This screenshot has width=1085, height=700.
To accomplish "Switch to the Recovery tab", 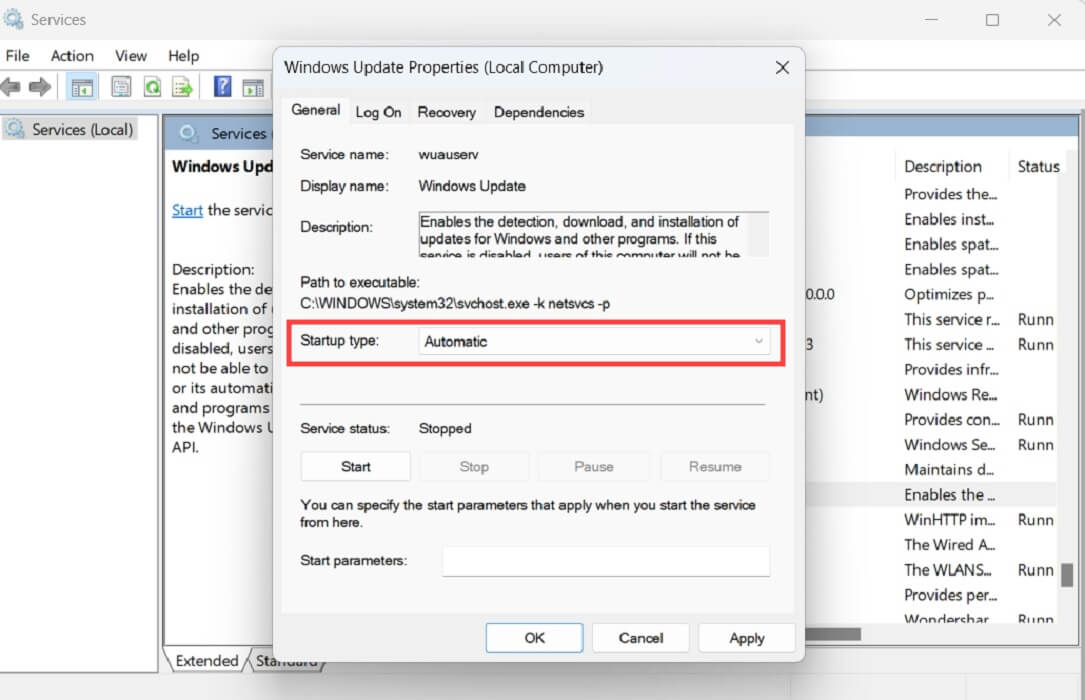I will coord(446,112).
